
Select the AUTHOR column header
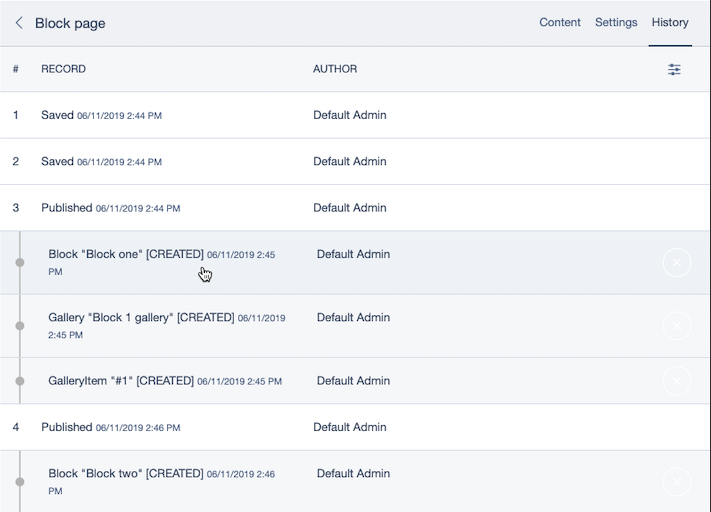click(335, 69)
